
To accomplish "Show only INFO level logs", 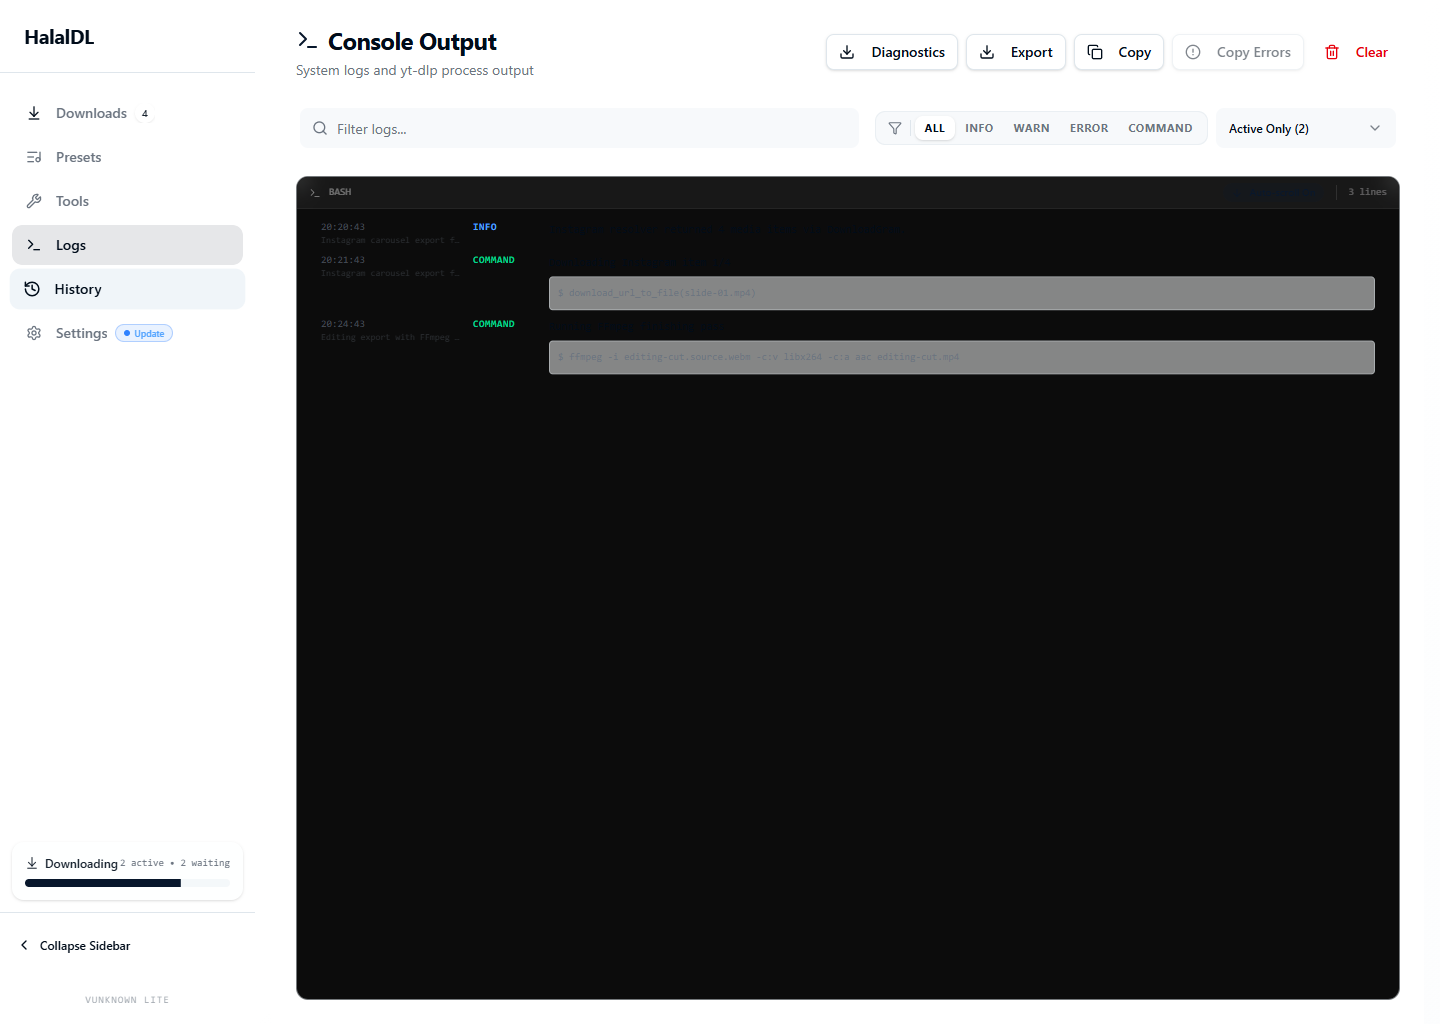I will coord(978,128).
